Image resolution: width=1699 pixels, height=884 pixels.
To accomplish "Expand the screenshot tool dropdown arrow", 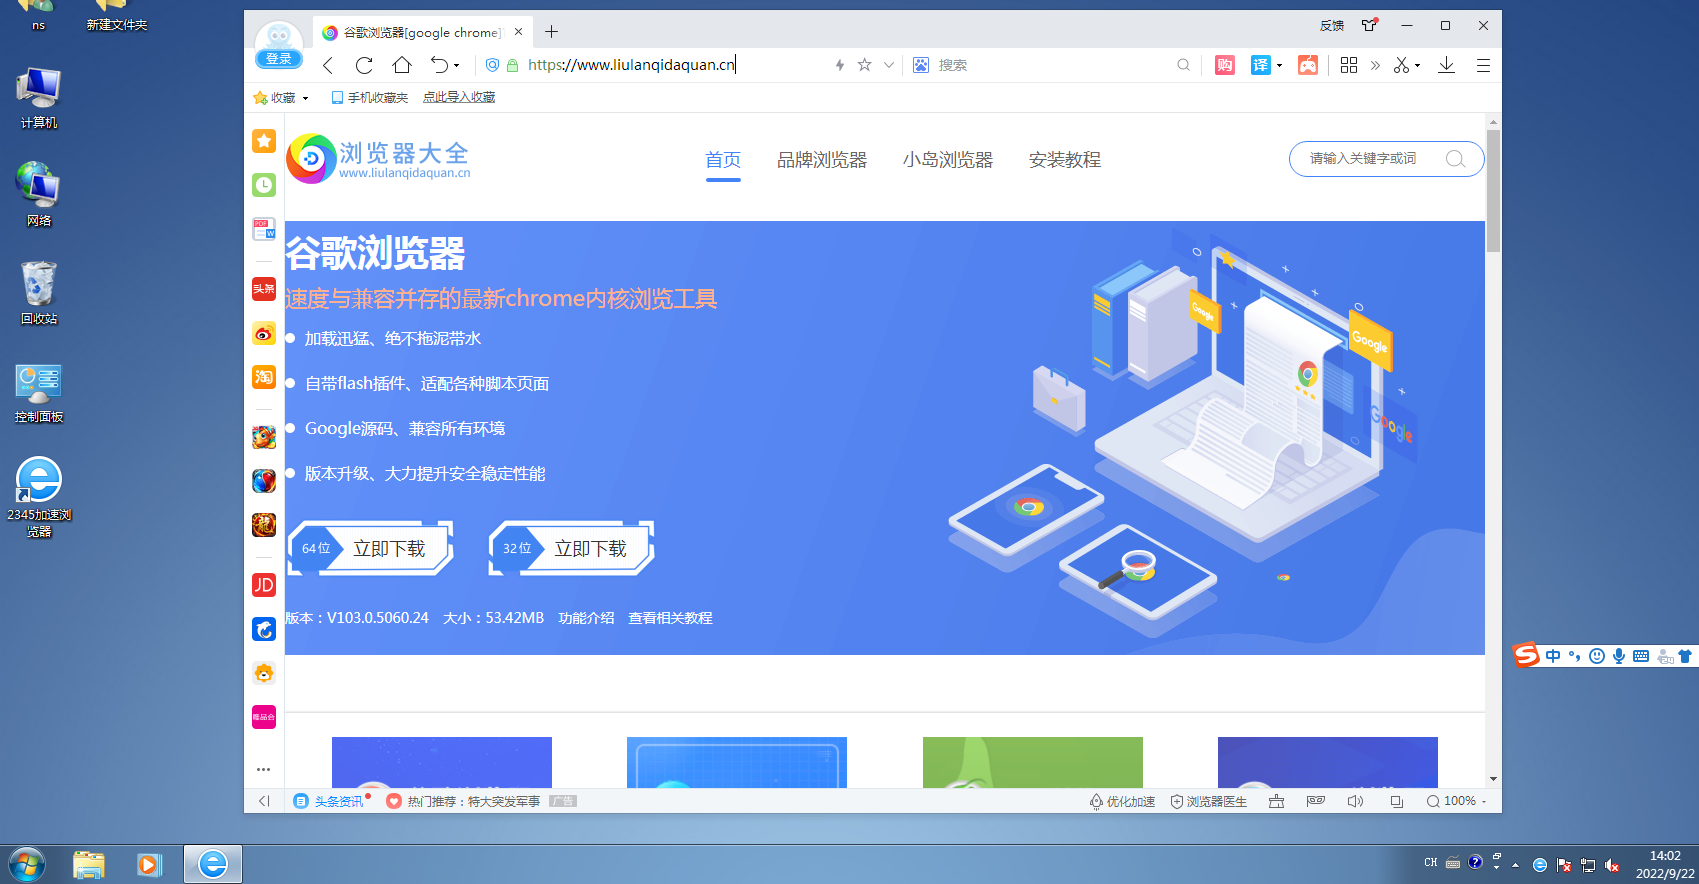I will 1418,66.
